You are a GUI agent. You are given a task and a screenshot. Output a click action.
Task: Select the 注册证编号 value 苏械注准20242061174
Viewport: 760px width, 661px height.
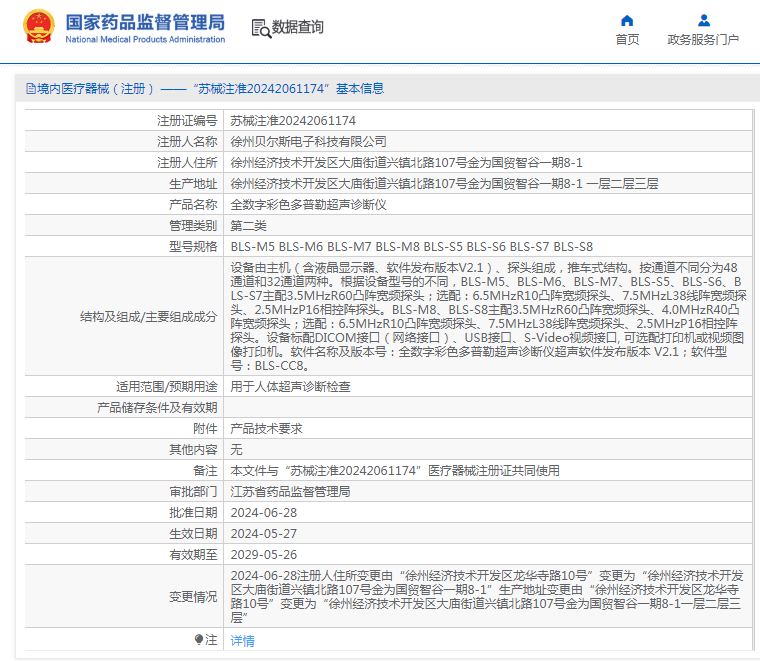click(293, 120)
